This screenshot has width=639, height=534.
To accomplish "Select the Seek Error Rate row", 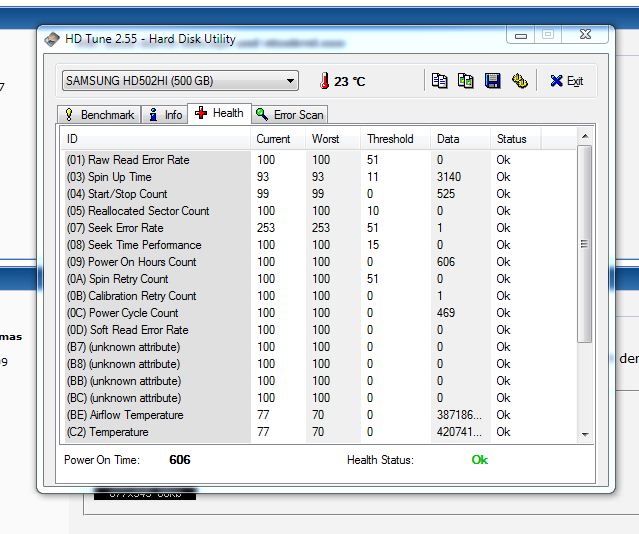I will click(320, 228).
